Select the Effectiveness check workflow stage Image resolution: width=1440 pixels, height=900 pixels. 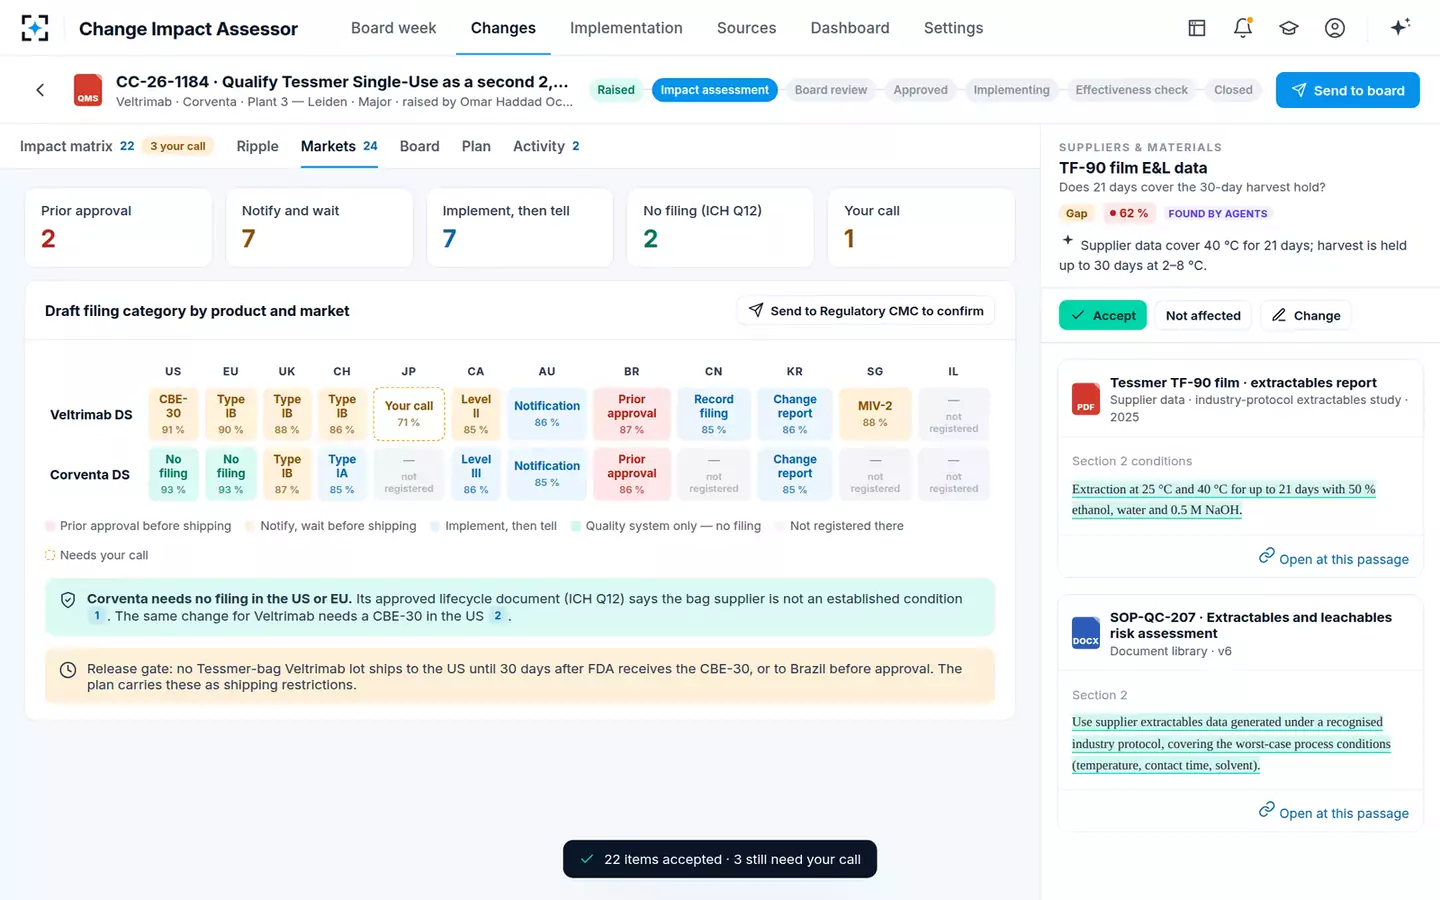(x=1131, y=90)
